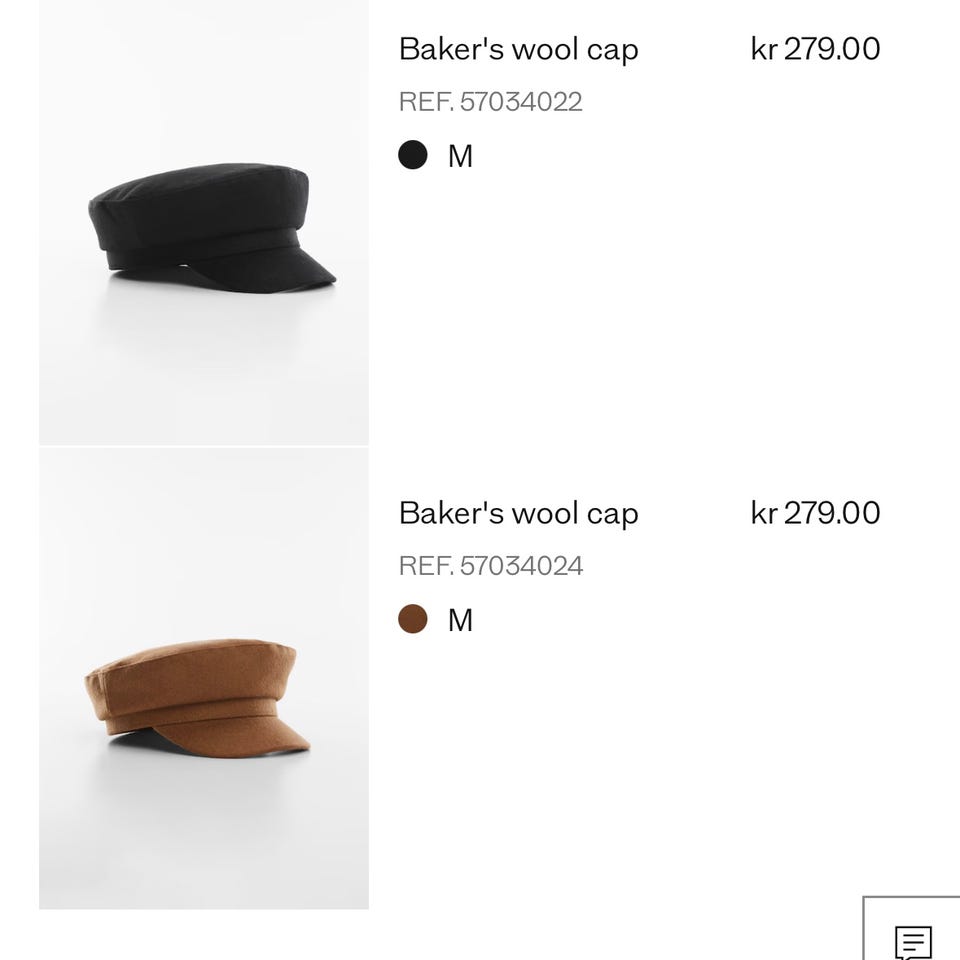Click the REF. 57034022 text
The width and height of the screenshot is (960, 960).
(x=490, y=102)
